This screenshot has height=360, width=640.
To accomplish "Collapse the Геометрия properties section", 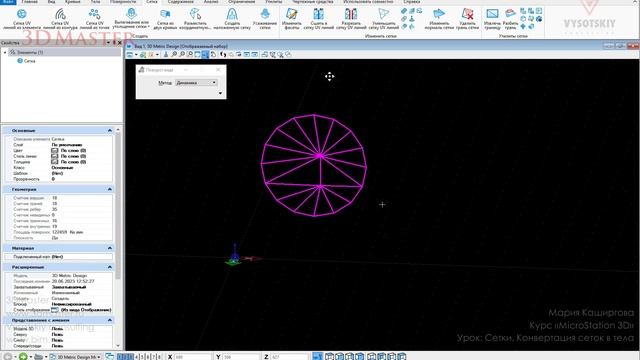I will point(109,189).
